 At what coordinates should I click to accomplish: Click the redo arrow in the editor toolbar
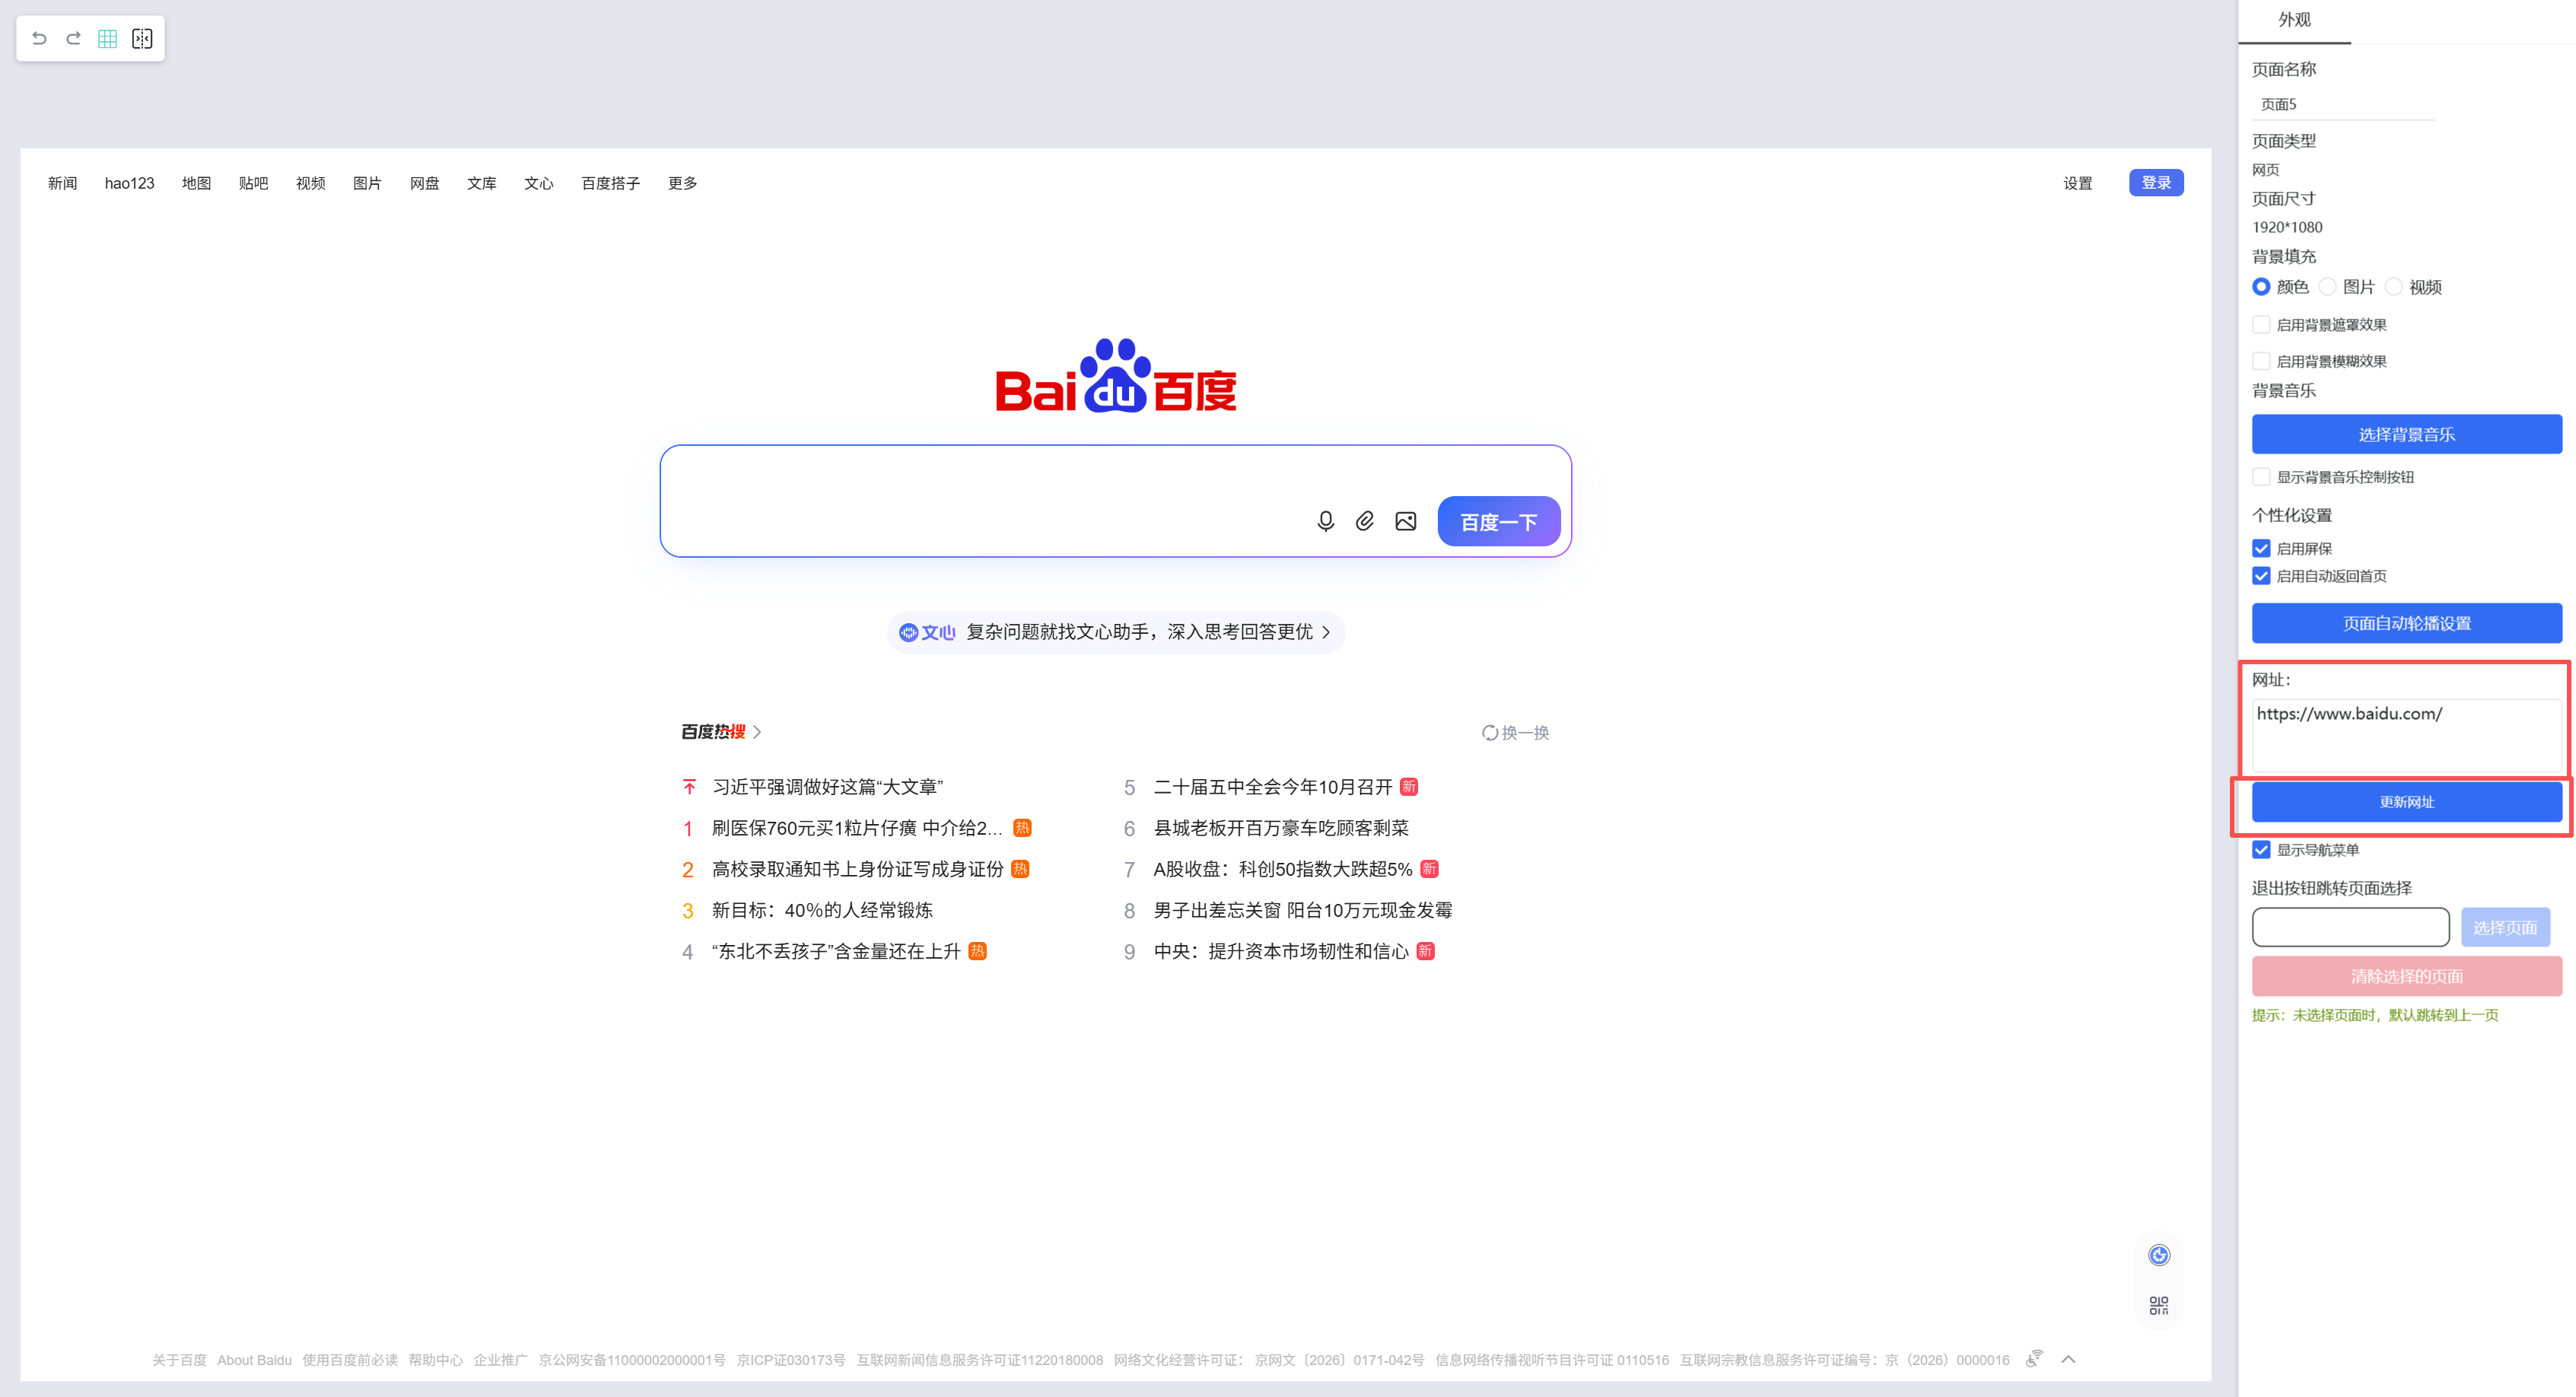click(x=73, y=38)
